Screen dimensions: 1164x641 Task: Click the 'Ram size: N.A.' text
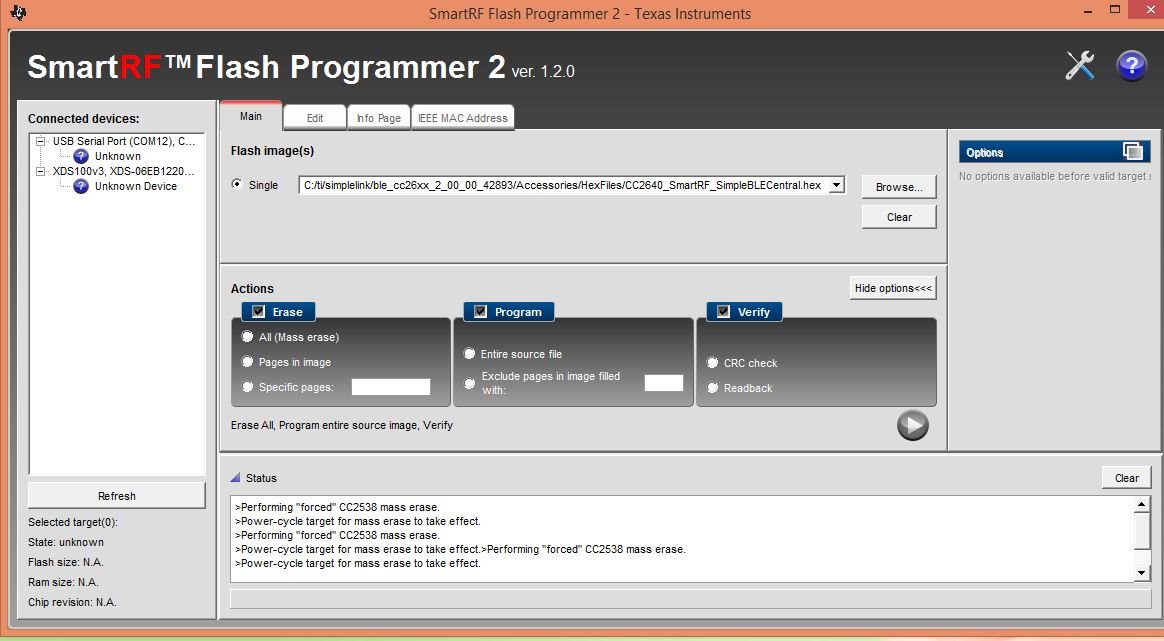63,582
